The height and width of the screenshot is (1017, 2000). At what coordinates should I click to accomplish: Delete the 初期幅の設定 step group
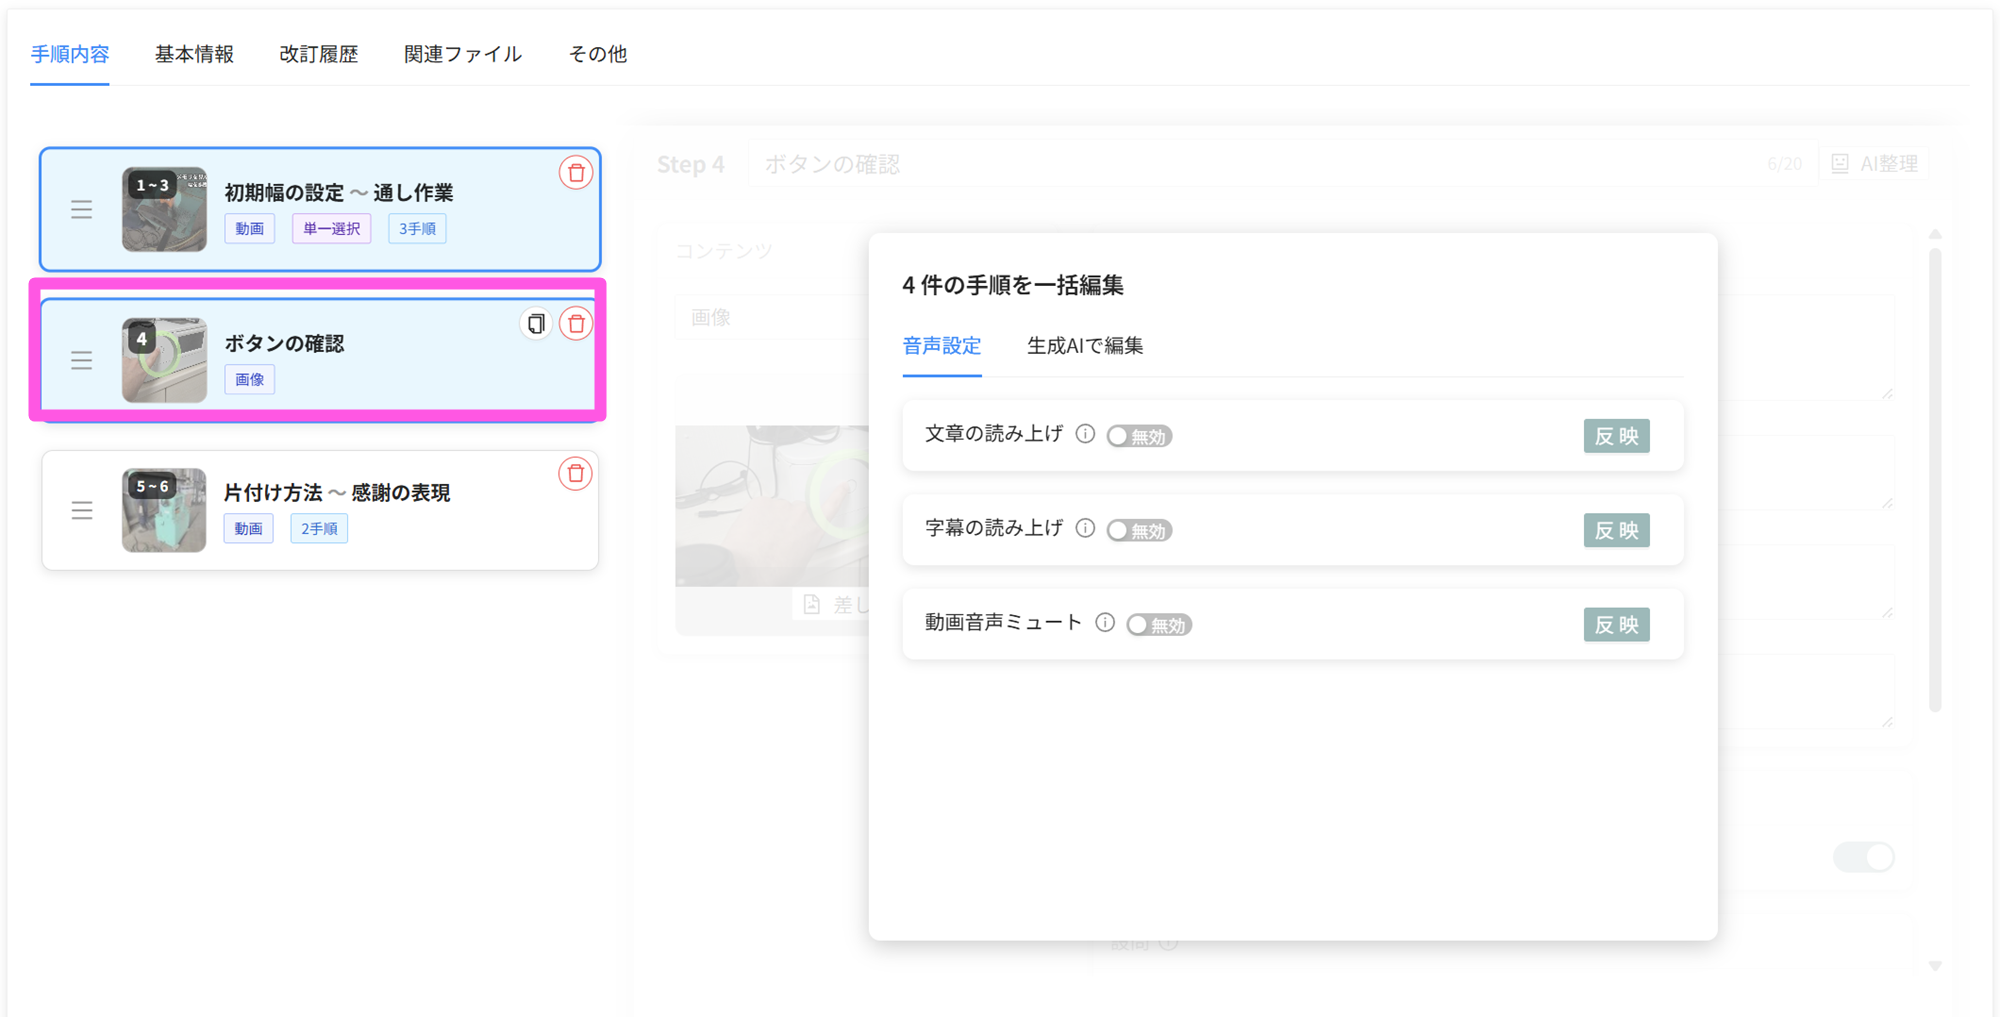click(575, 173)
